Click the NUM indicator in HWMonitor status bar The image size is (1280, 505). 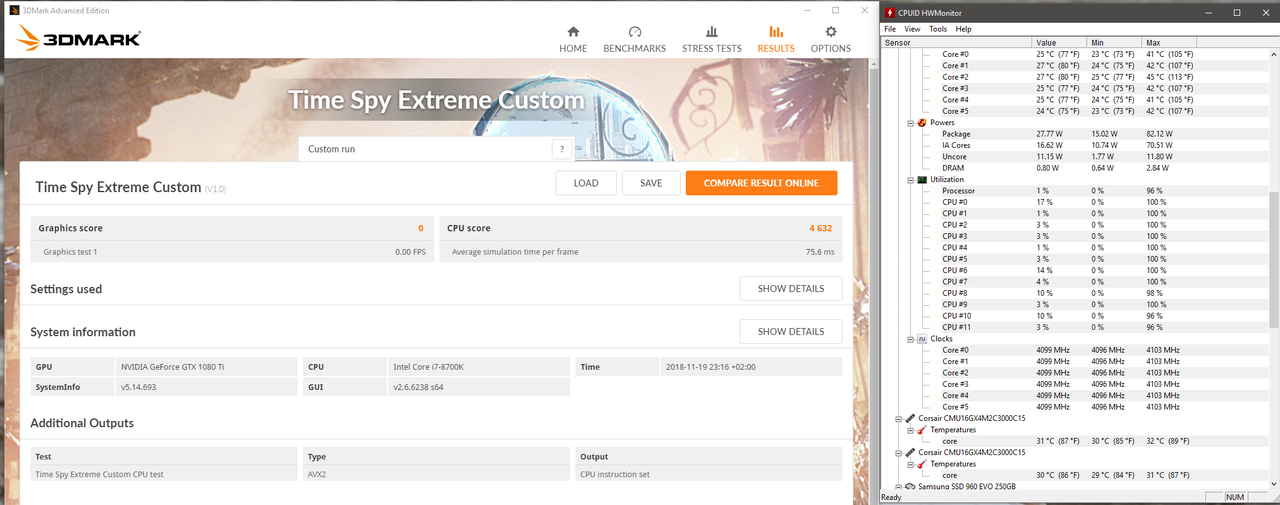(1234, 497)
